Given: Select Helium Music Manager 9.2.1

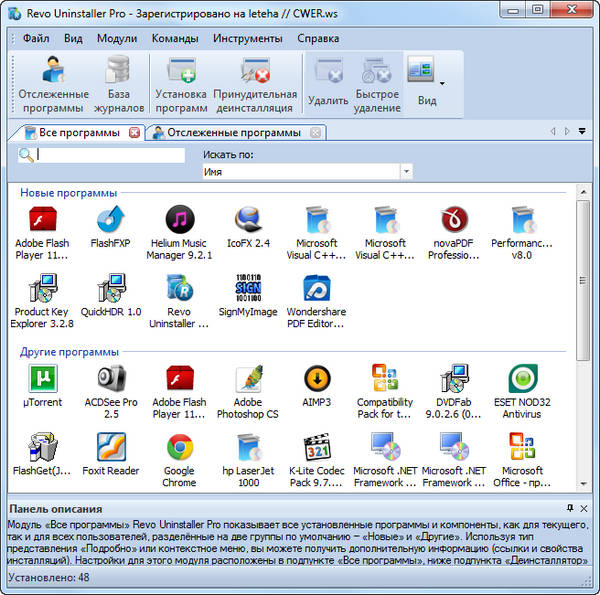Looking at the screenshot, I should (179, 233).
